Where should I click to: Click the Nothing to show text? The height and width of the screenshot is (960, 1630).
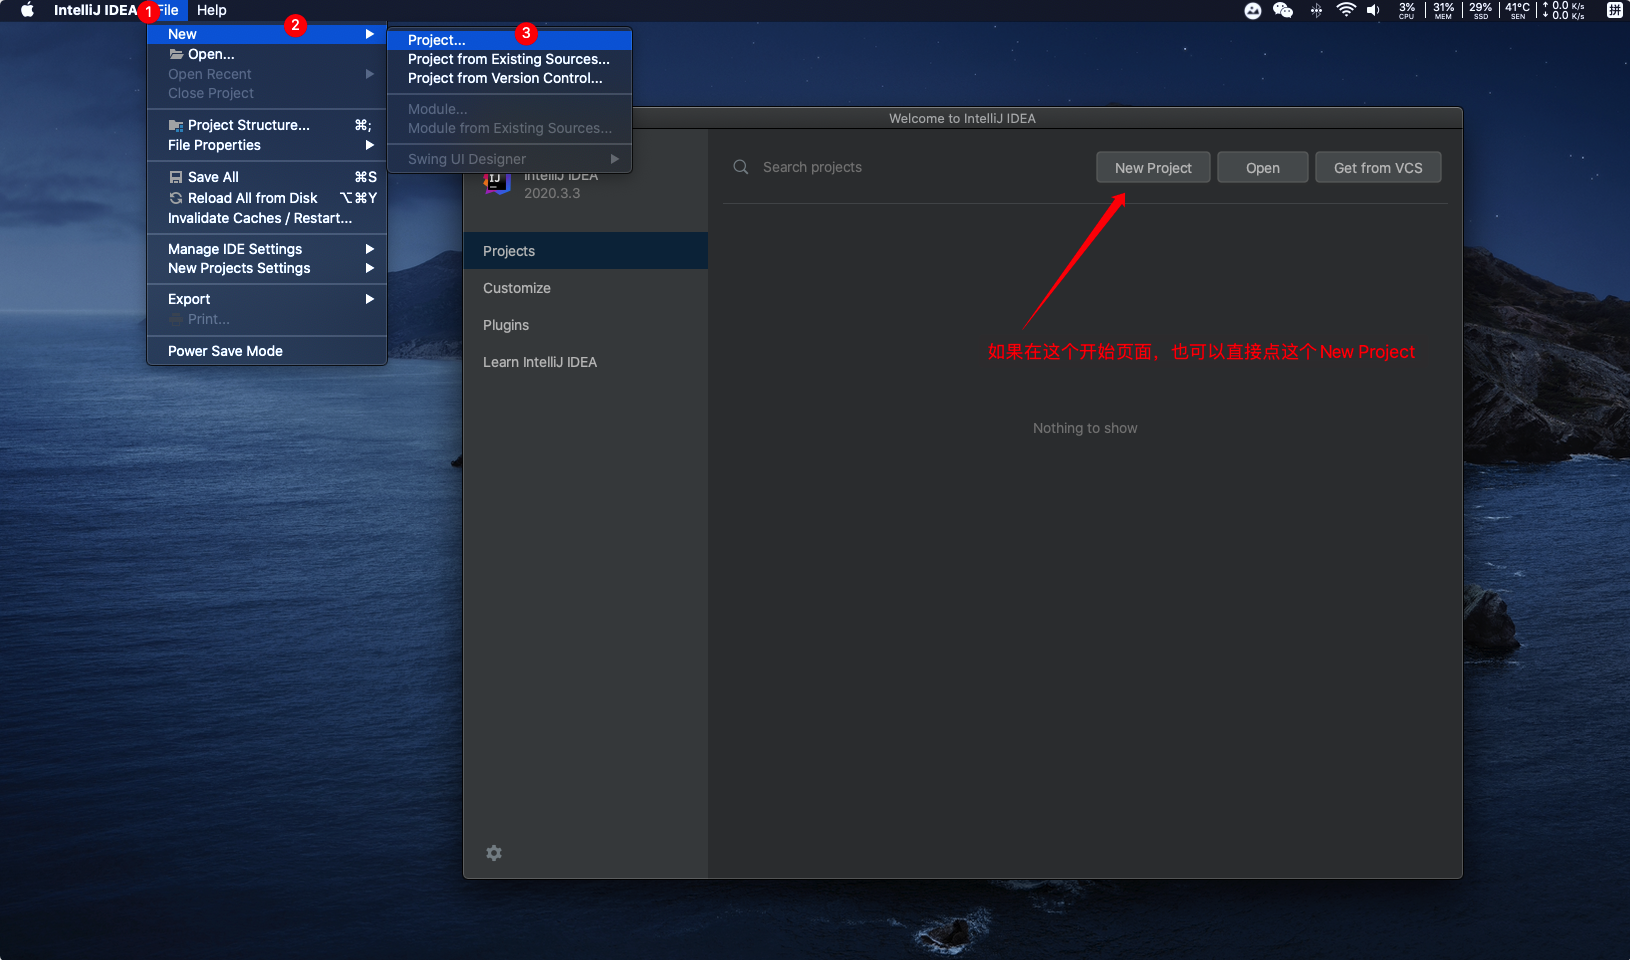(x=1085, y=428)
